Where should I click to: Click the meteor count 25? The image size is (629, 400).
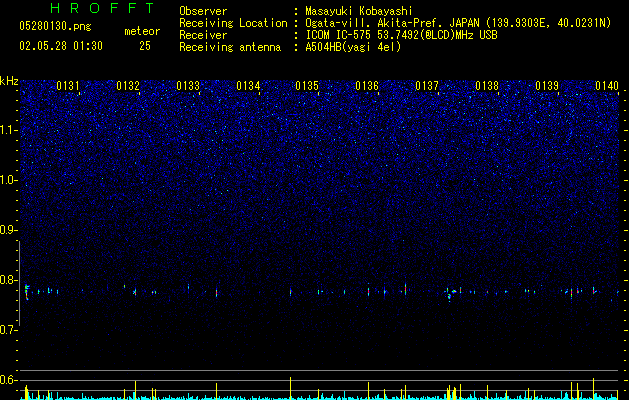[145, 46]
